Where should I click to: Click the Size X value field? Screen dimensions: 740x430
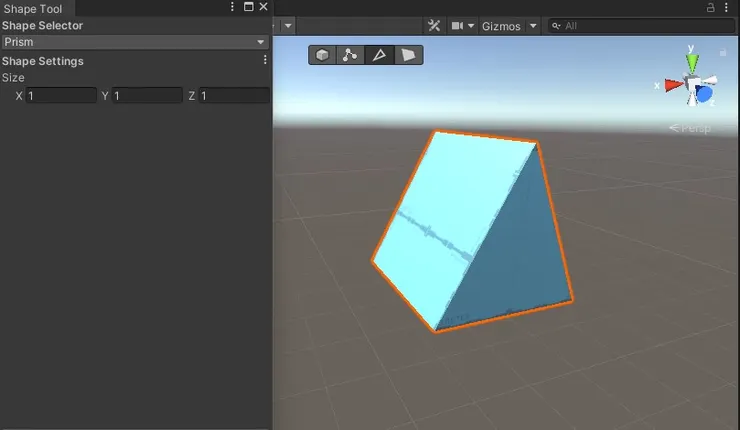click(x=61, y=96)
